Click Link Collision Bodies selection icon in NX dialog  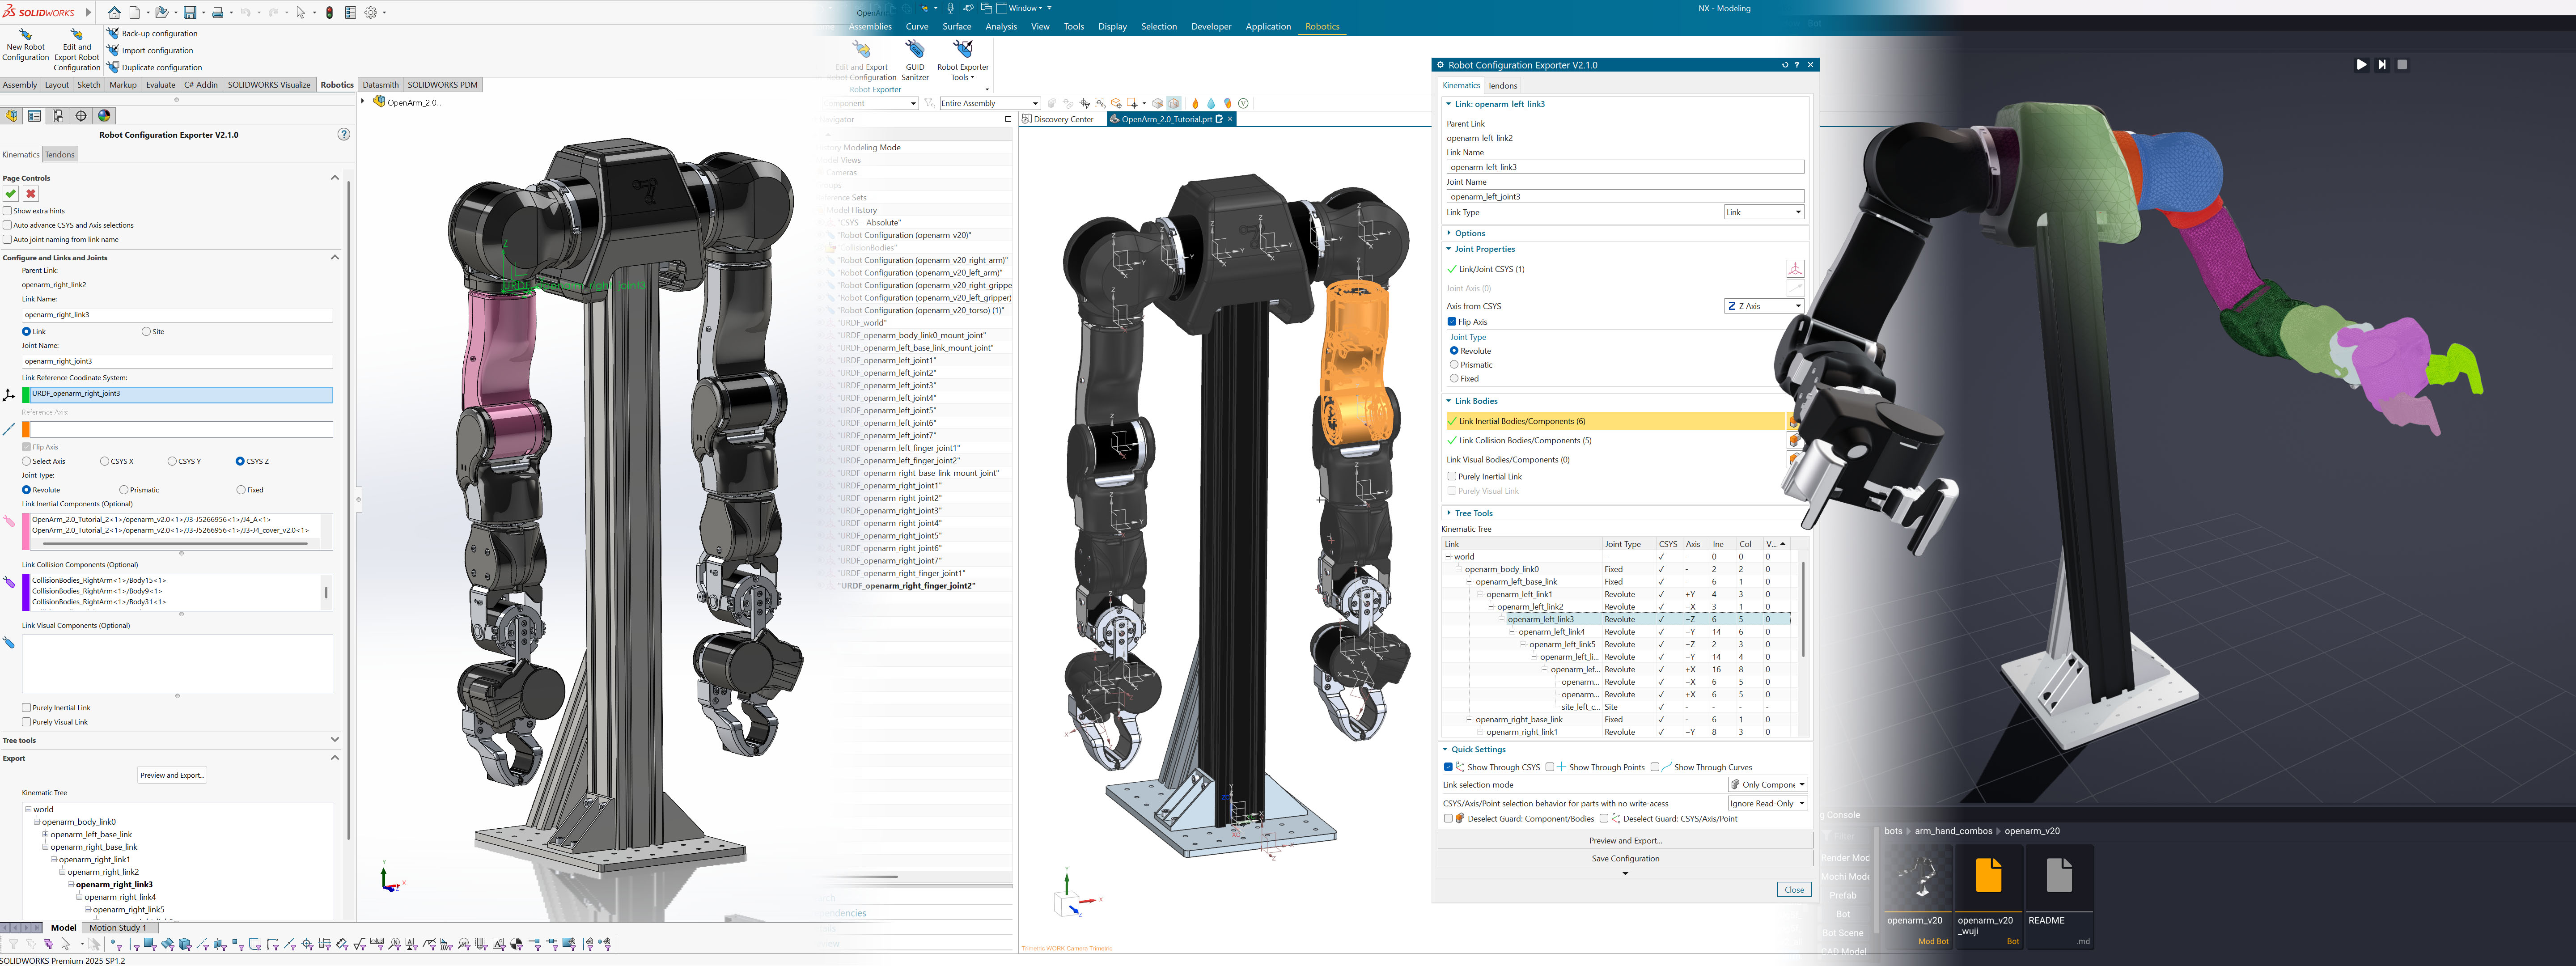pos(1795,440)
